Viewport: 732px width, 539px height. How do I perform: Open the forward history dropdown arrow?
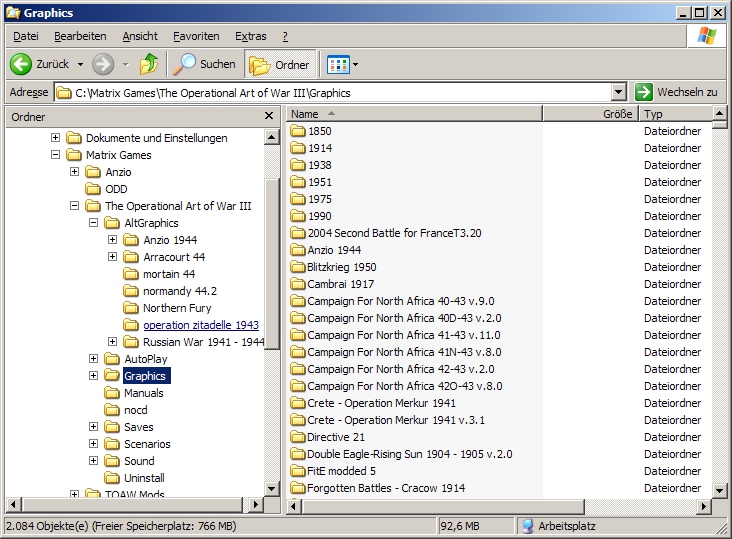[126, 64]
